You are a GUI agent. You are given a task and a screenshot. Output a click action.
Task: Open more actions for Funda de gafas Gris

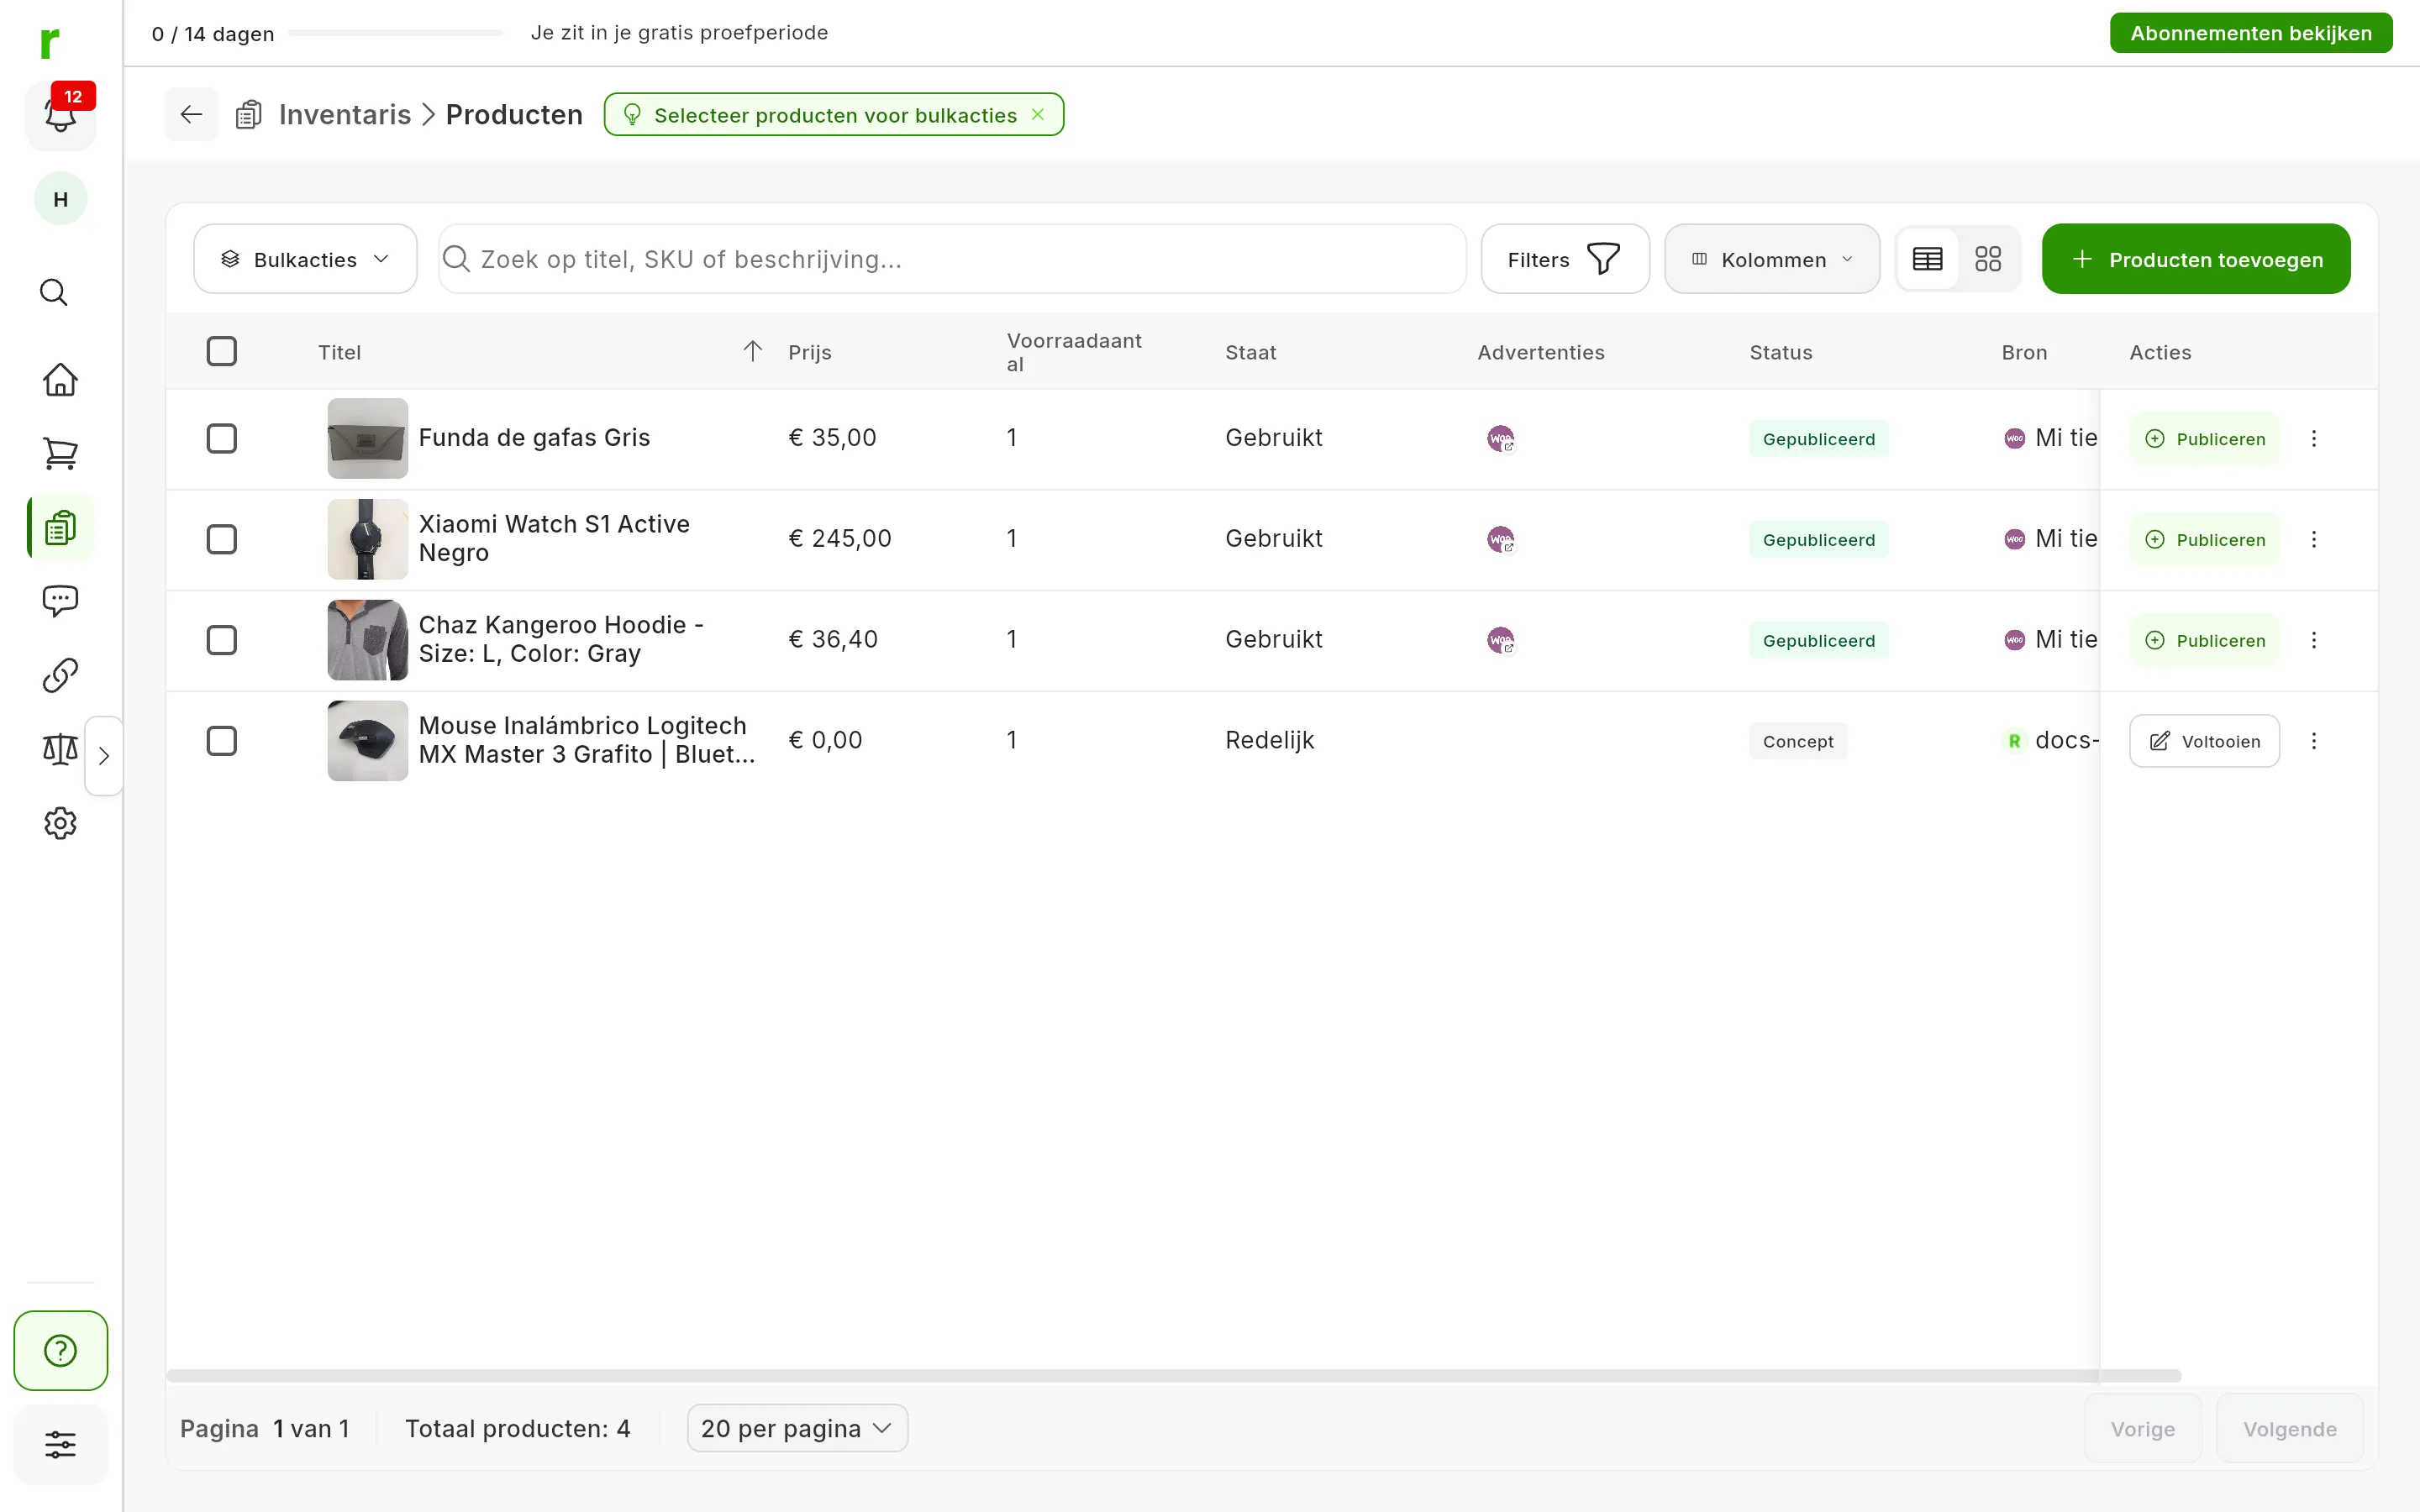pyautogui.click(x=2314, y=438)
